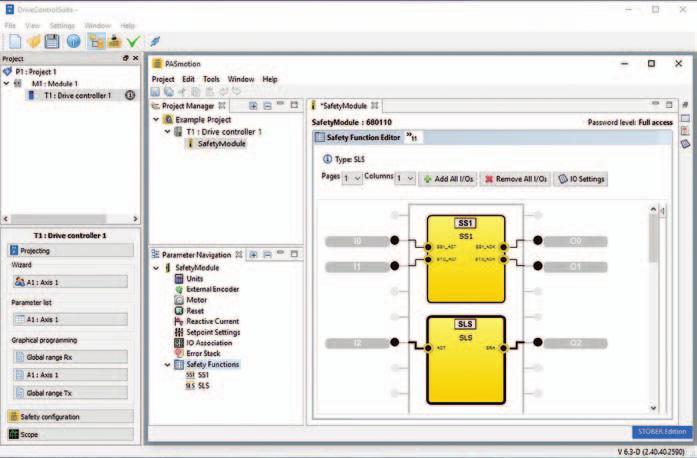The width and height of the screenshot is (697, 458).
Task: Collapse T1 : Drive controller 1 in Project Manager
Action: (168, 132)
